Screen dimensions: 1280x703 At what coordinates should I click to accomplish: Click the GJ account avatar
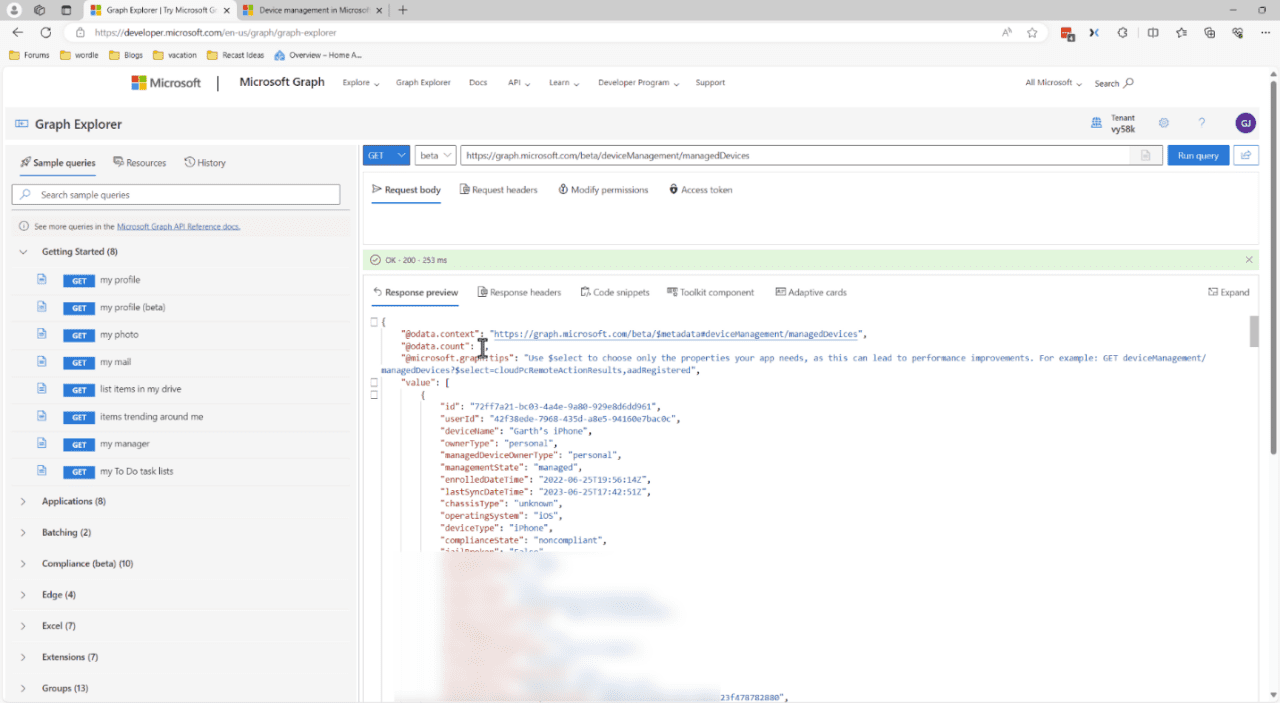coord(1245,122)
